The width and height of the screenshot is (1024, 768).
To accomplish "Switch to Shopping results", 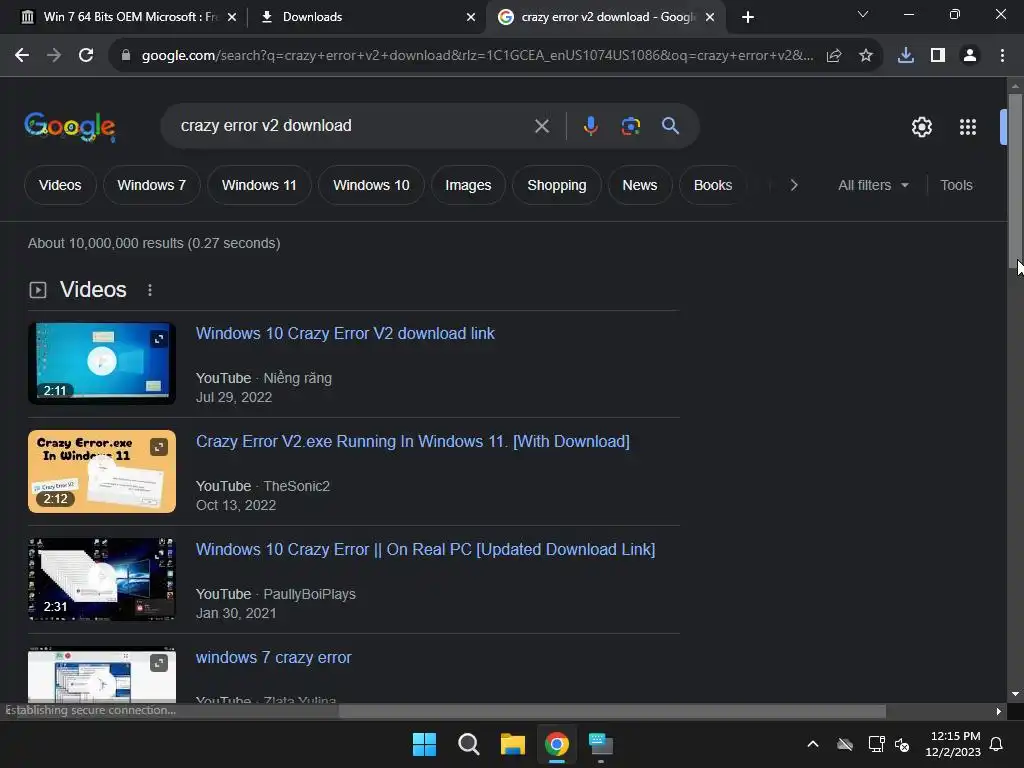I will [x=556, y=185].
